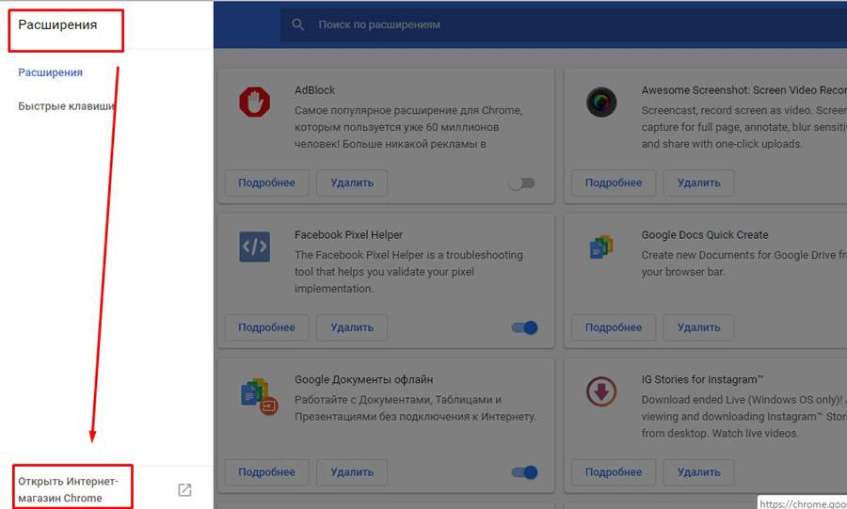The height and width of the screenshot is (509, 847).
Task: Click the Facebook Pixel Helper code icon
Action: point(254,246)
